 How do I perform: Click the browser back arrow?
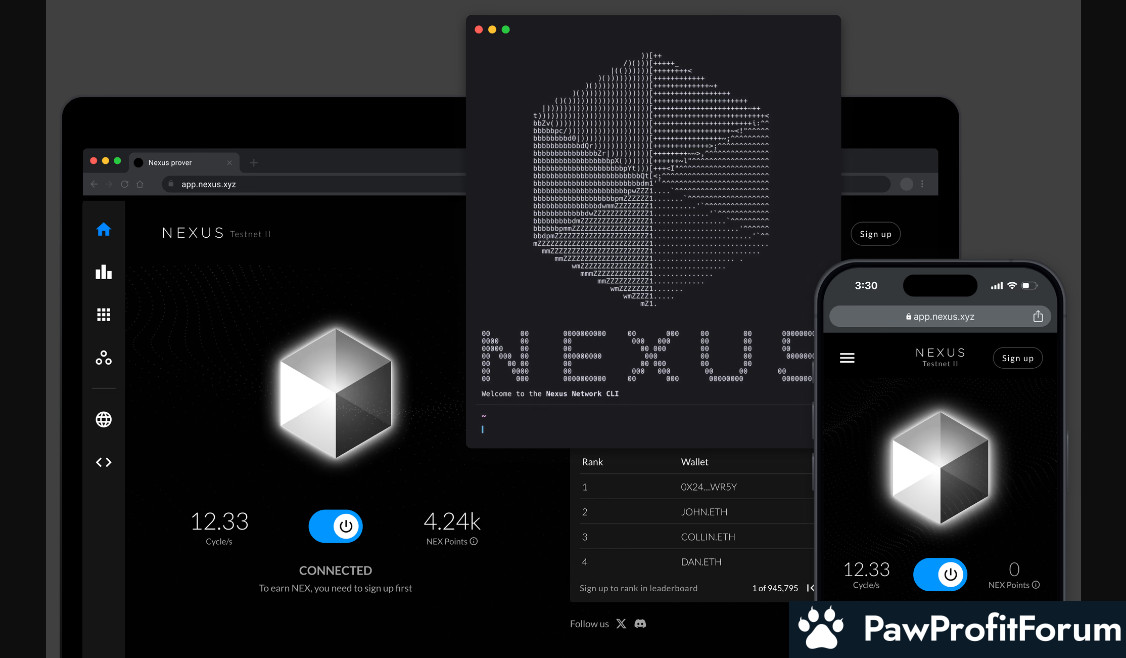point(94,184)
